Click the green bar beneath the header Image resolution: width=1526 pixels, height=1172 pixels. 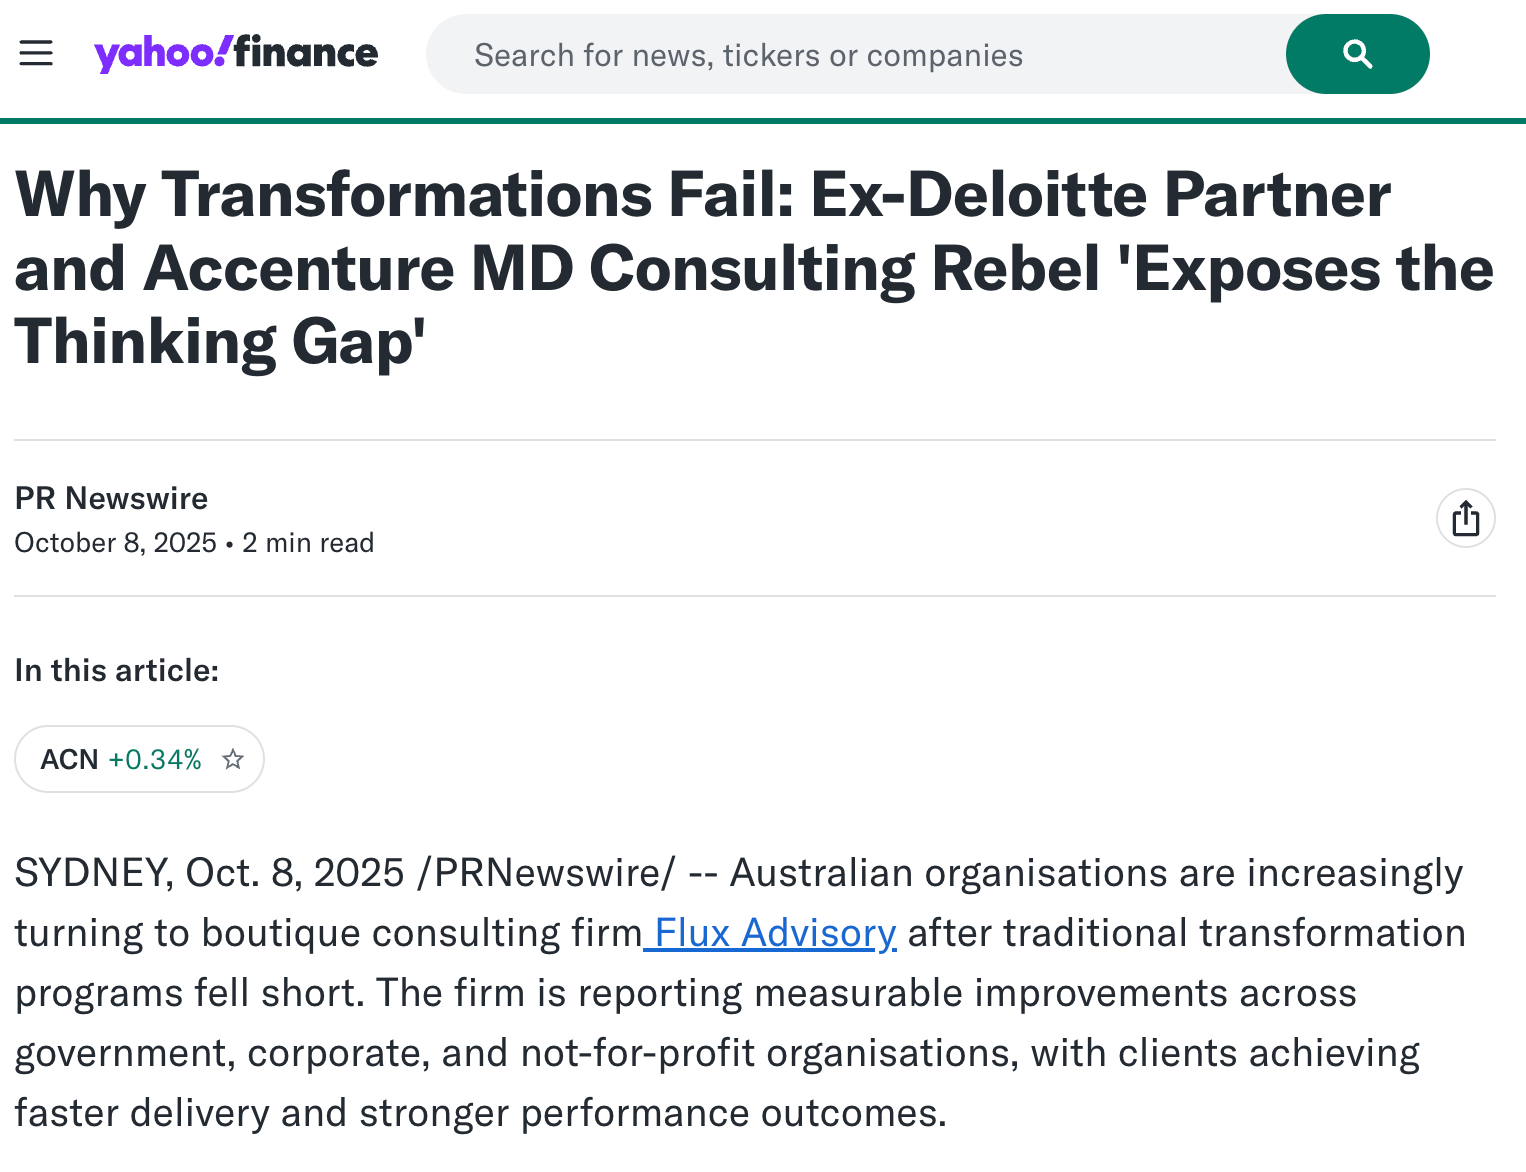point(763,121)
